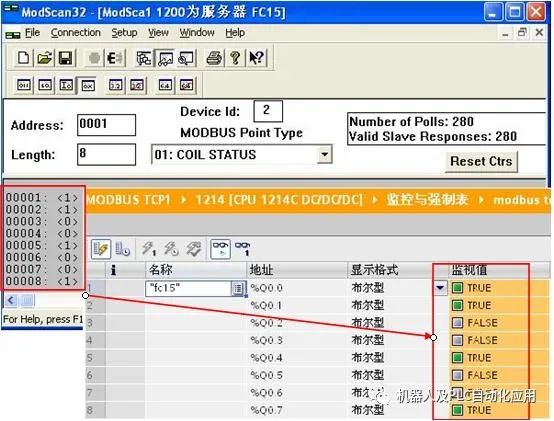Select the second 64-bit format icon
The height and width of the screenshot is (421, 554).
point(186,85)
